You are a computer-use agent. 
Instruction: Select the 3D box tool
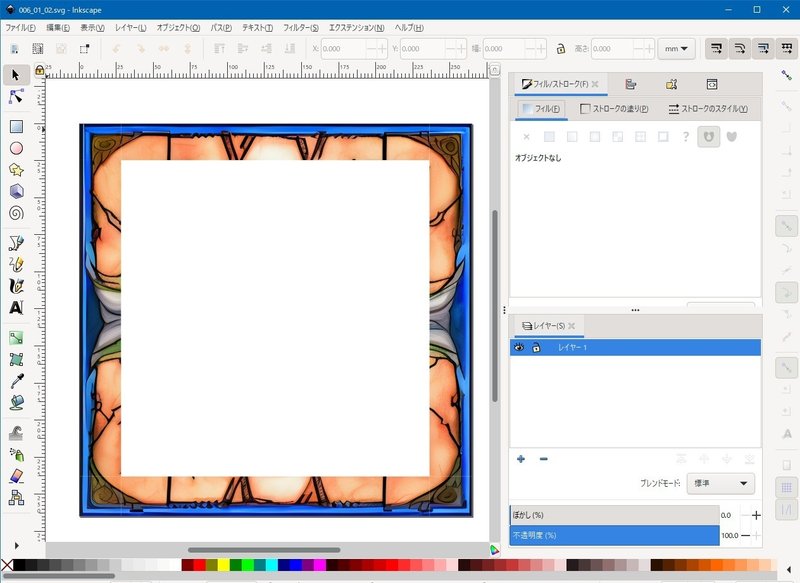point(16,191)
